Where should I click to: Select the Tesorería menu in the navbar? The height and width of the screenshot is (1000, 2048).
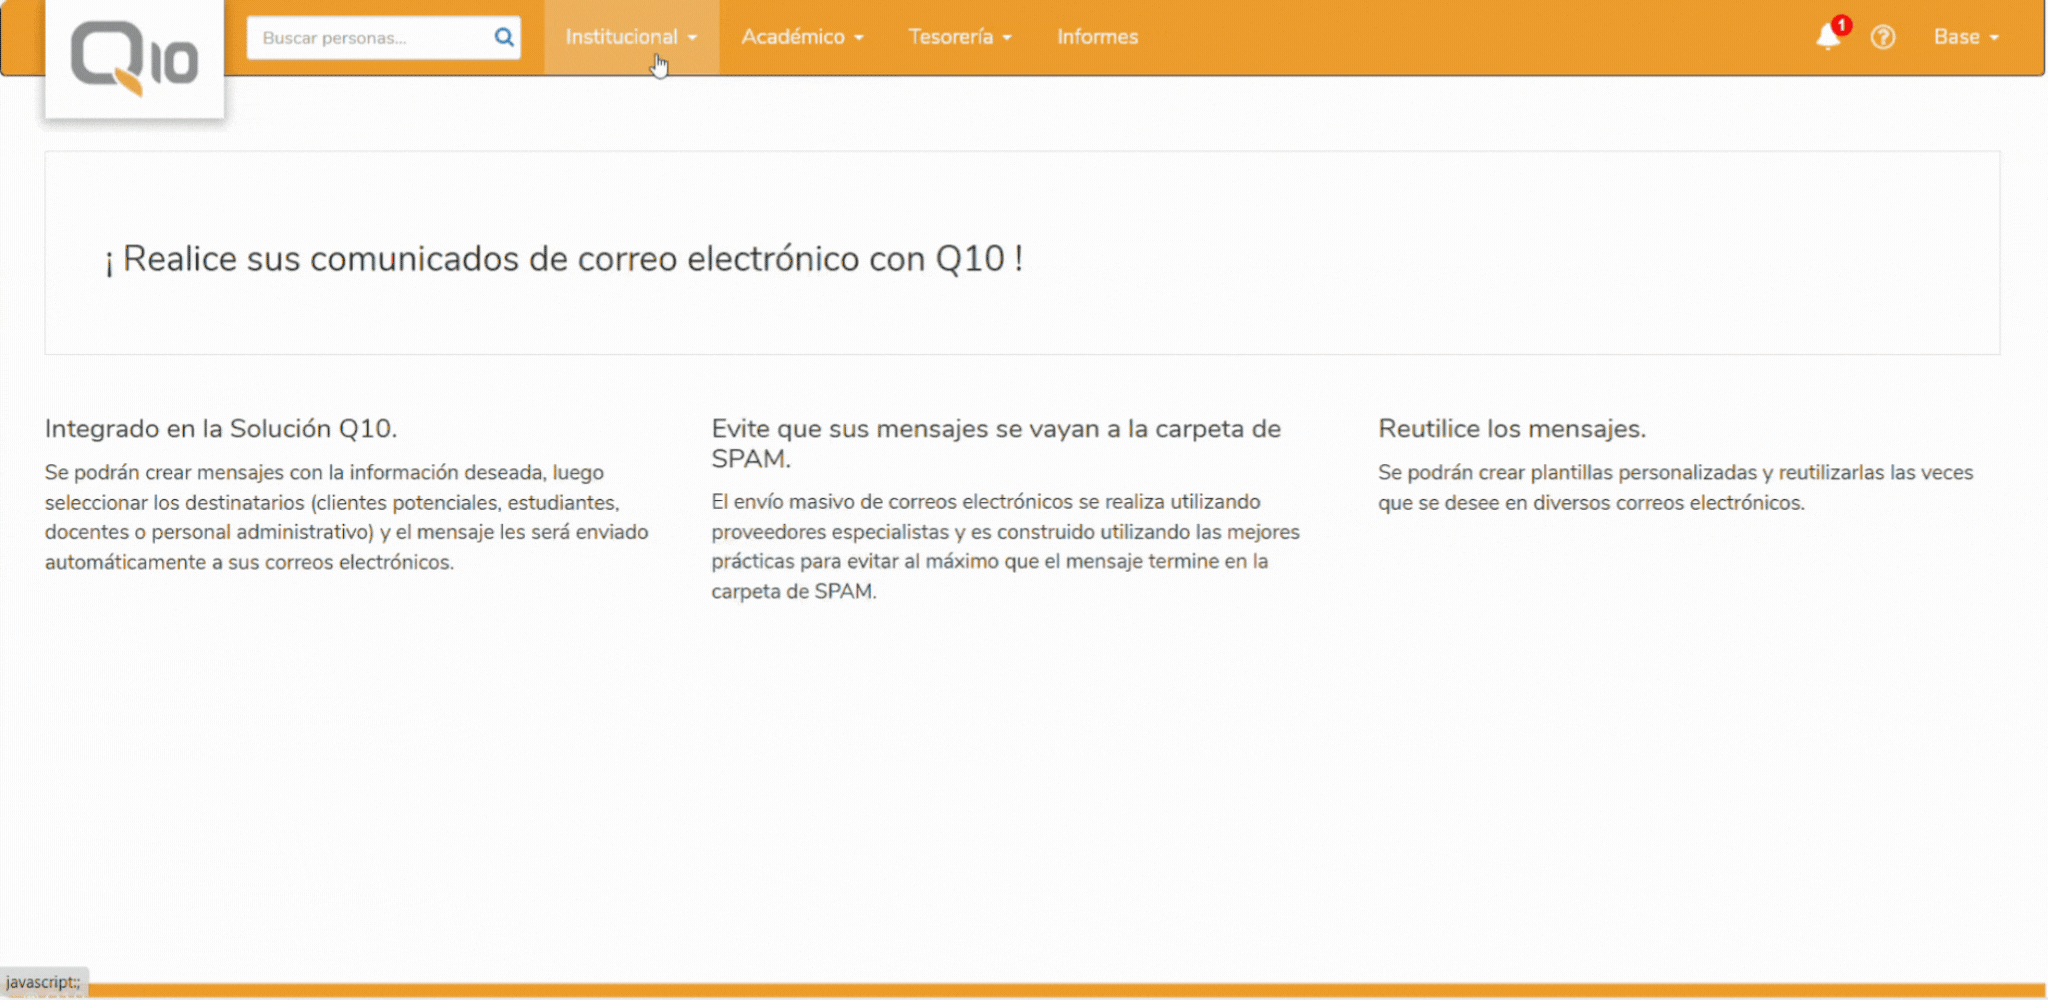950,37
